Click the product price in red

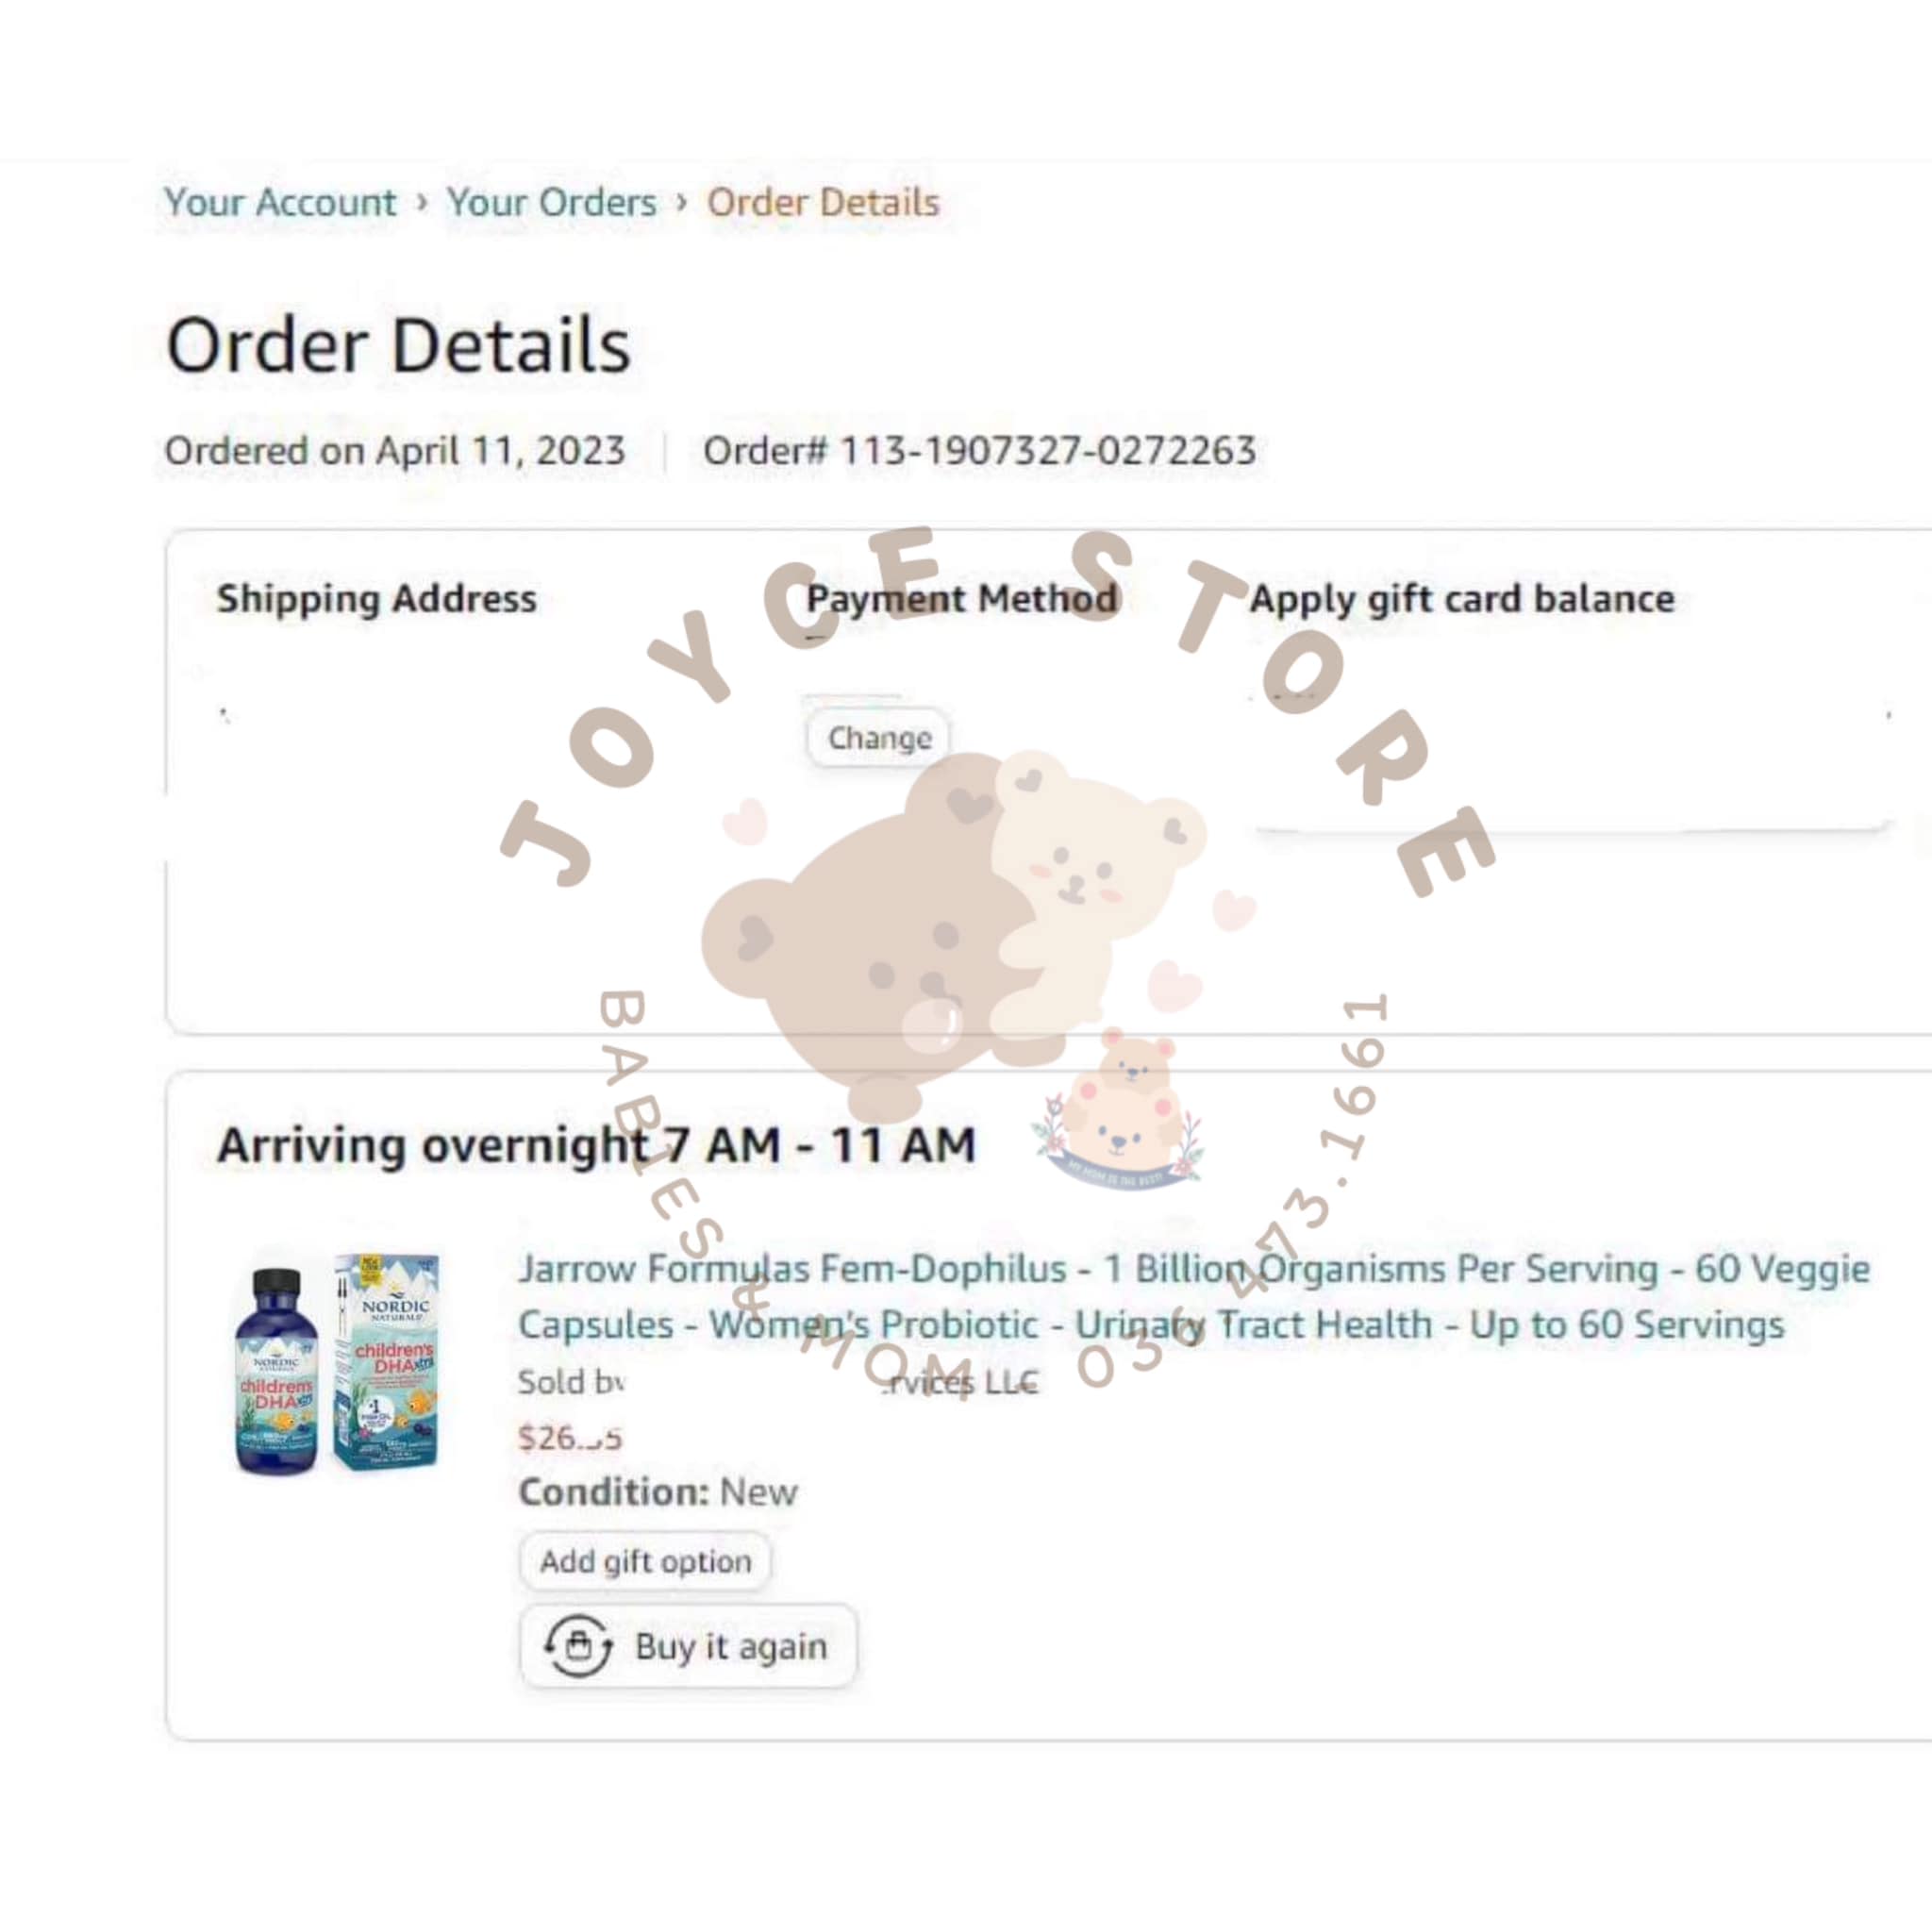[x=570, y=1437]
